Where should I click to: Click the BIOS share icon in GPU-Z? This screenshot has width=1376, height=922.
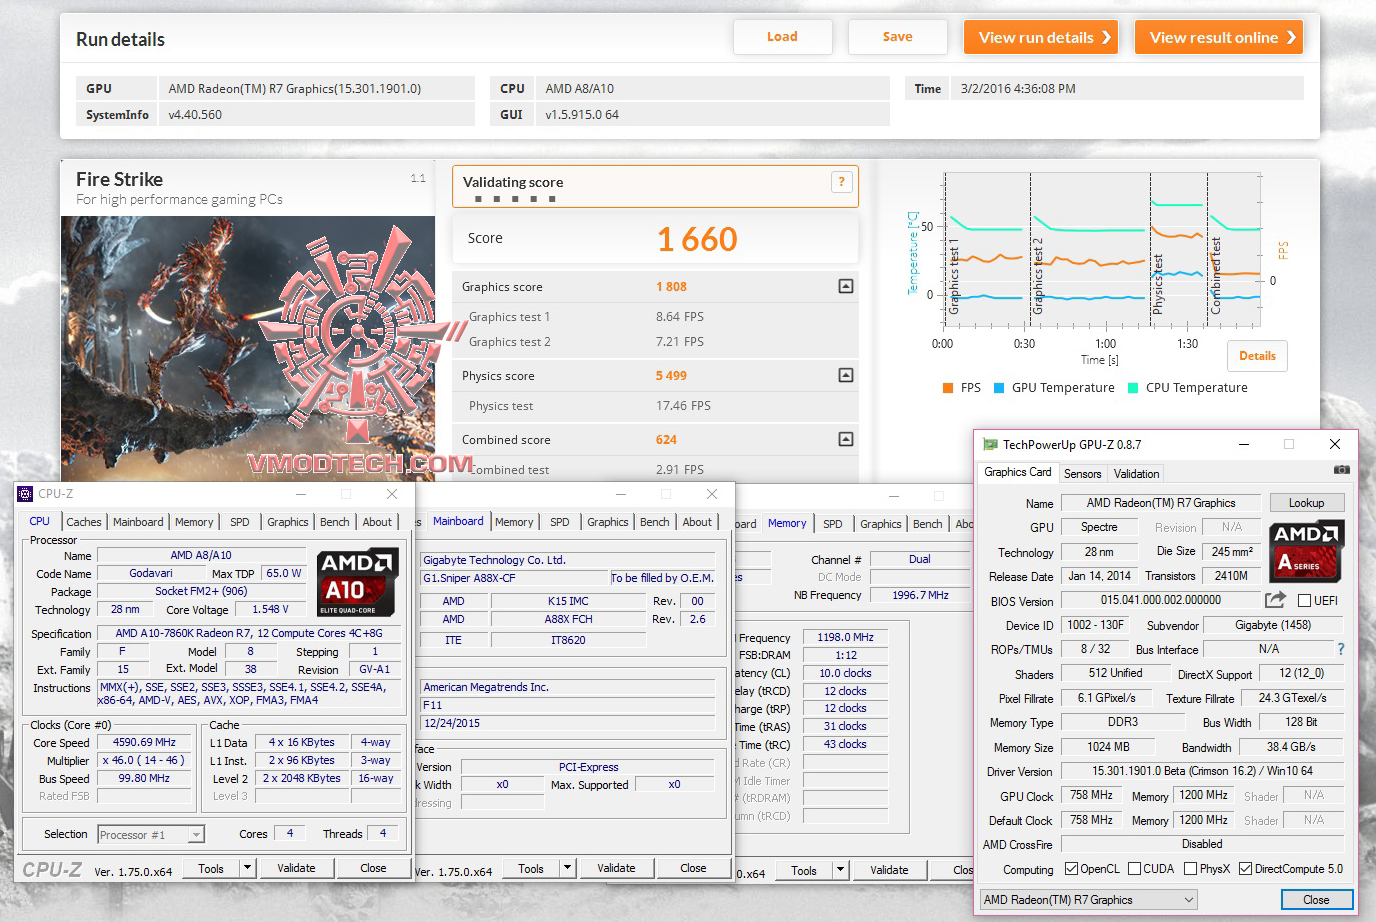(x=1275, y=599)
